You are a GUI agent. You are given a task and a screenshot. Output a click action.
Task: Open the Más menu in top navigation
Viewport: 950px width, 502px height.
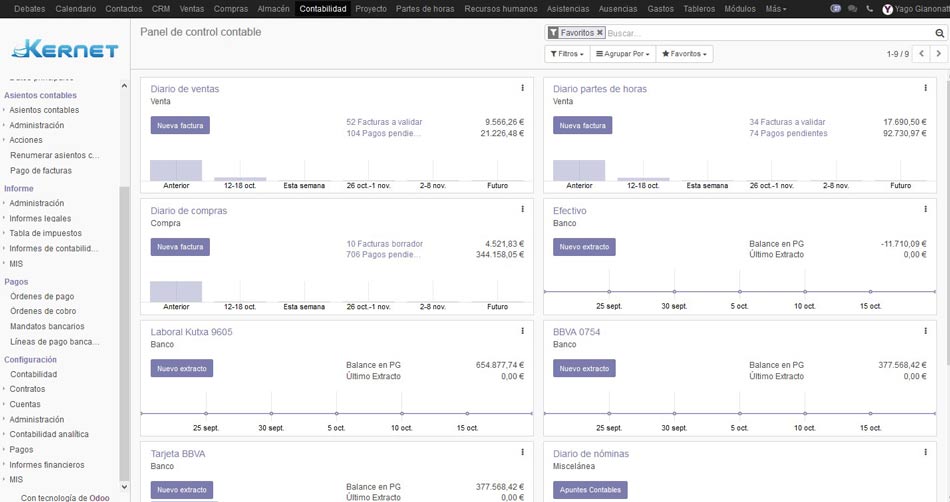[x=776, y=9]
